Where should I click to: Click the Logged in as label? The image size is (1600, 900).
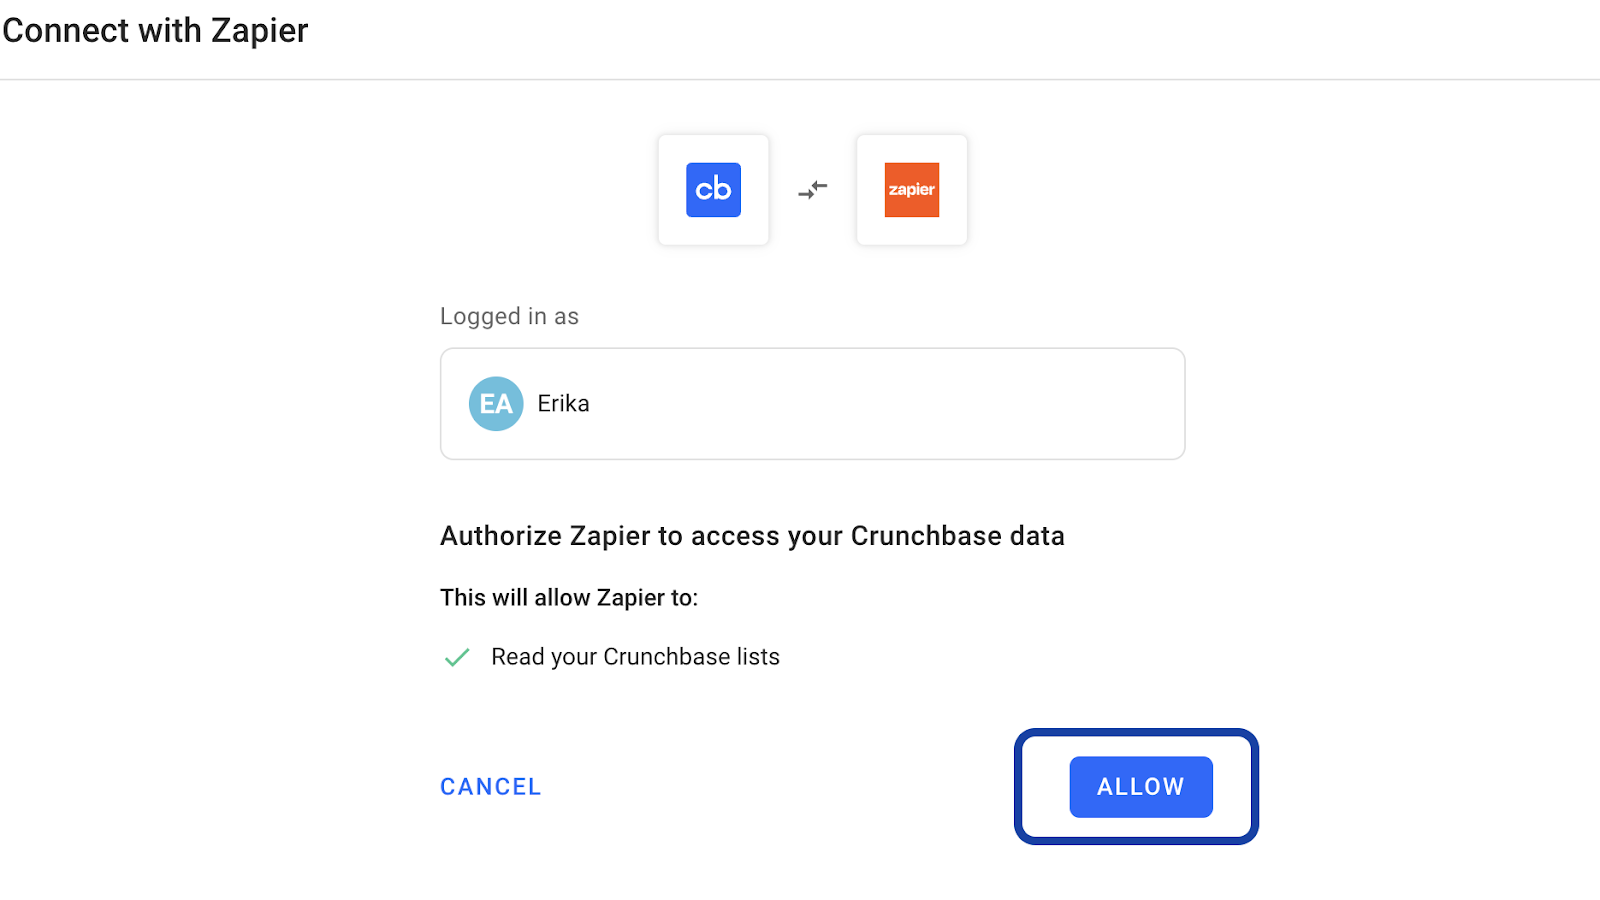pos(509,317)
